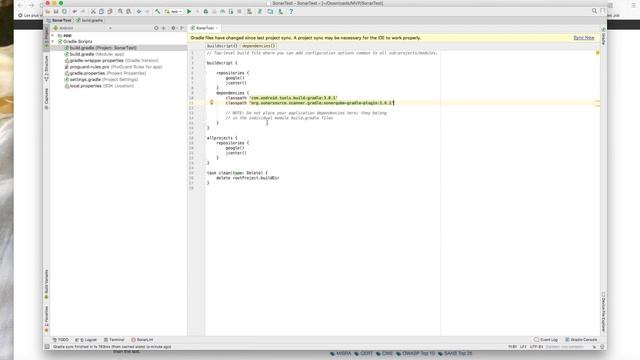Select the SonarTest editor tab

(x=204, y=28)
